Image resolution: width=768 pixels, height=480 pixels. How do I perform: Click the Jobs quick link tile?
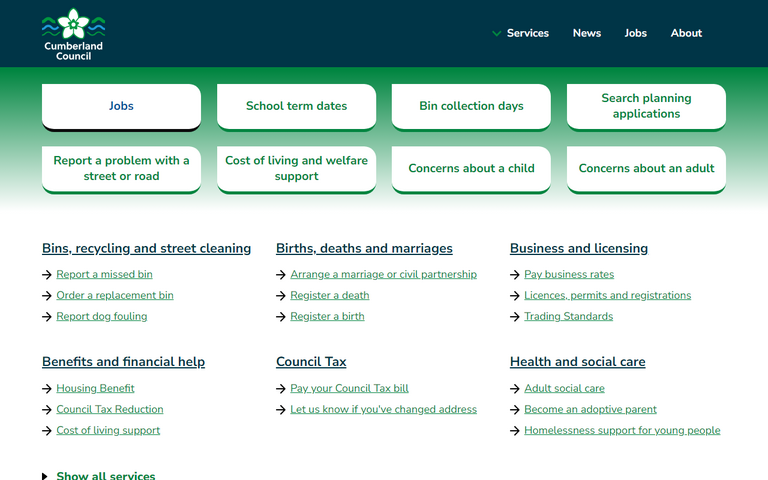[x=121, y=106]
